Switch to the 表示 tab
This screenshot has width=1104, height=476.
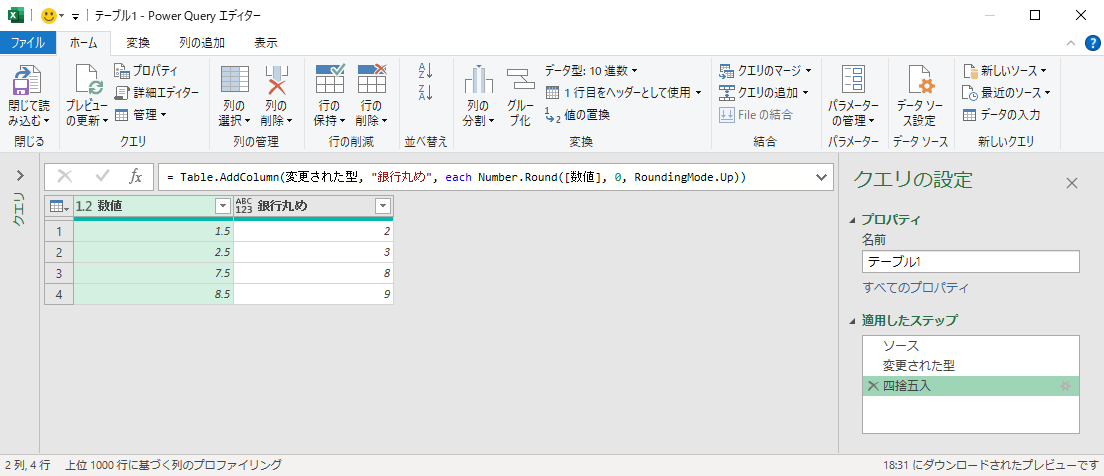tap(265, 43)
